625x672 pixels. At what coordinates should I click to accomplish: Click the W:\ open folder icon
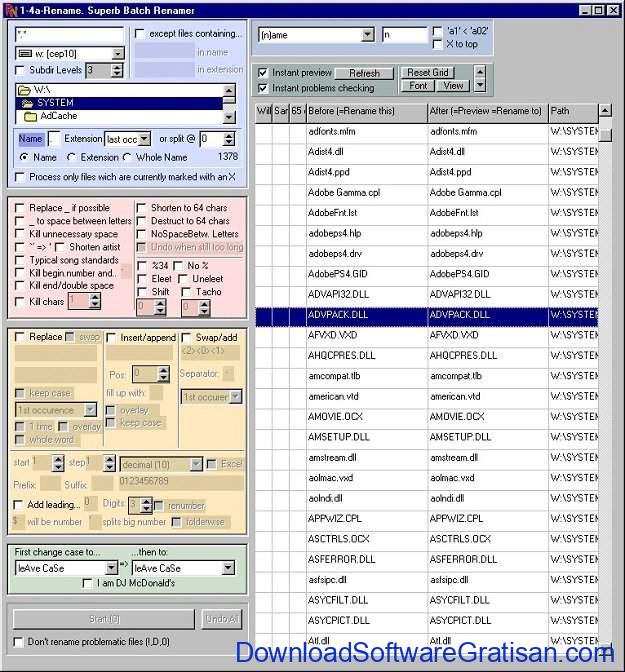(24, 90)
